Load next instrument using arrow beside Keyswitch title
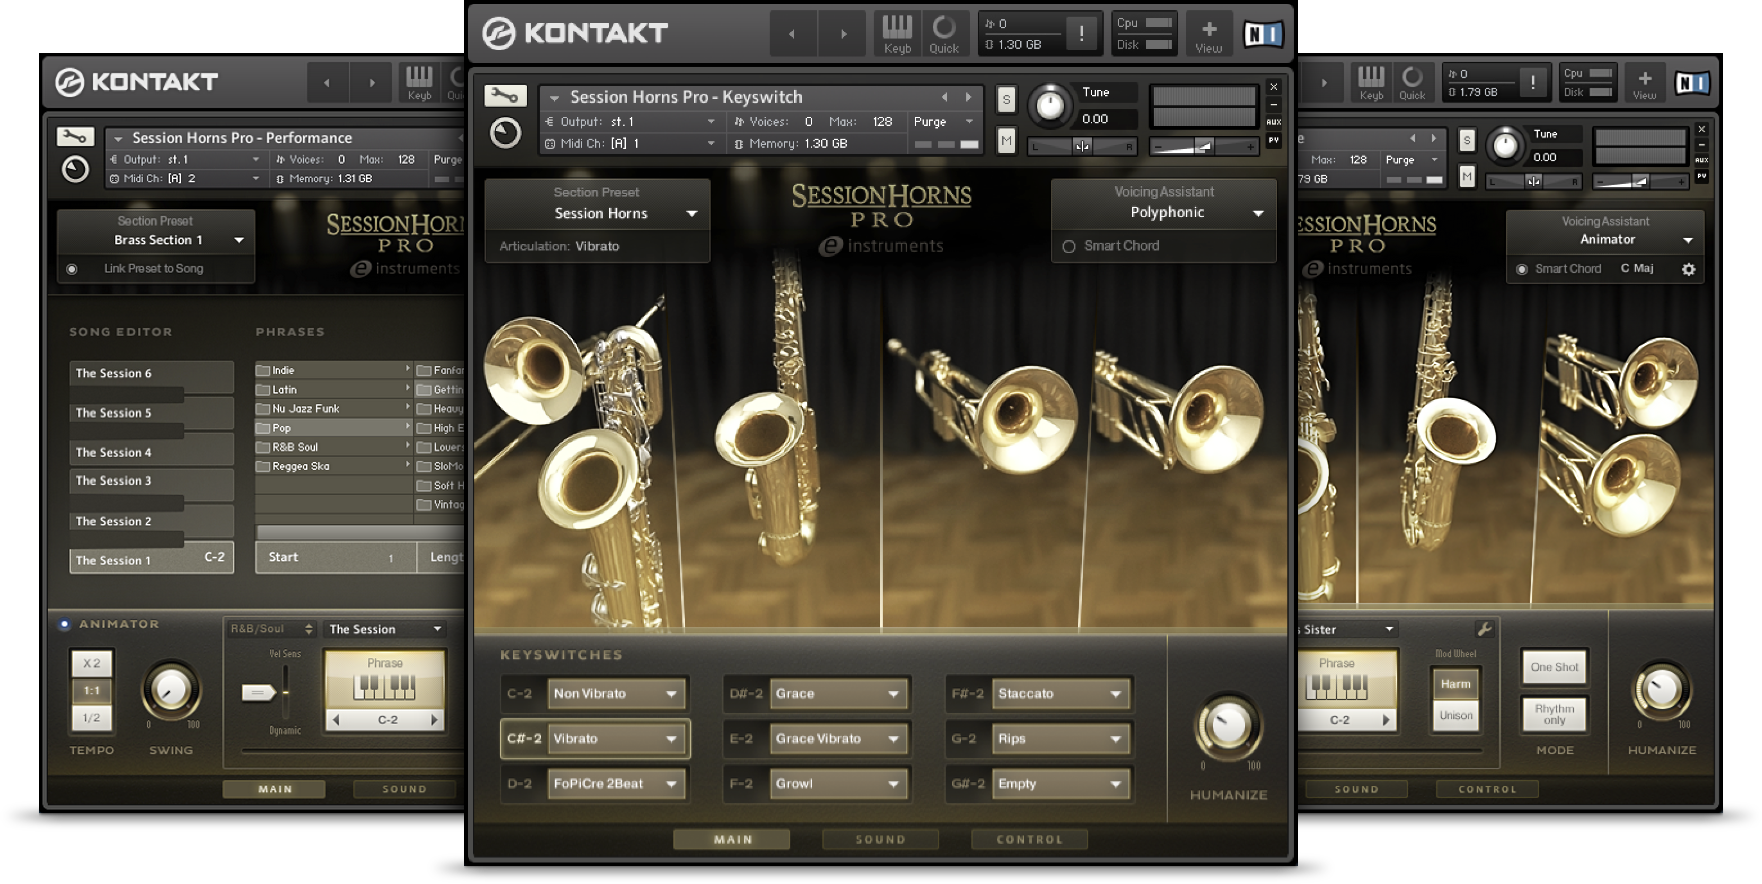The image size is (1762, 884). tap(968, 97)
